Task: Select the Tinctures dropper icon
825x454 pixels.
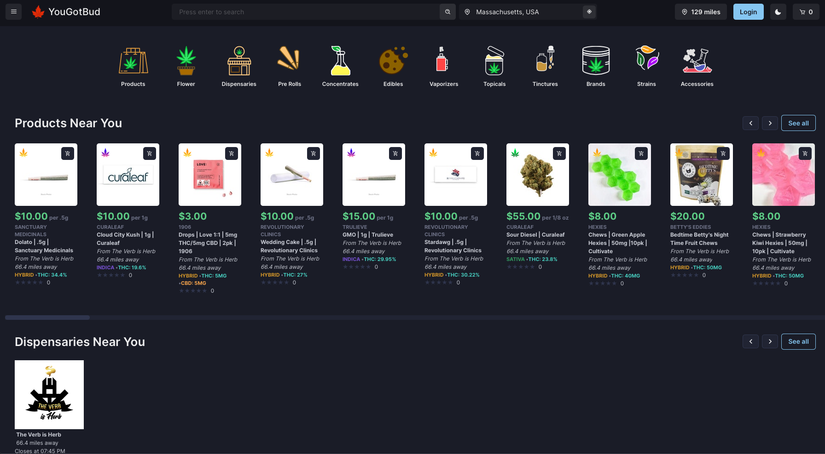Action: click(545, 62)
